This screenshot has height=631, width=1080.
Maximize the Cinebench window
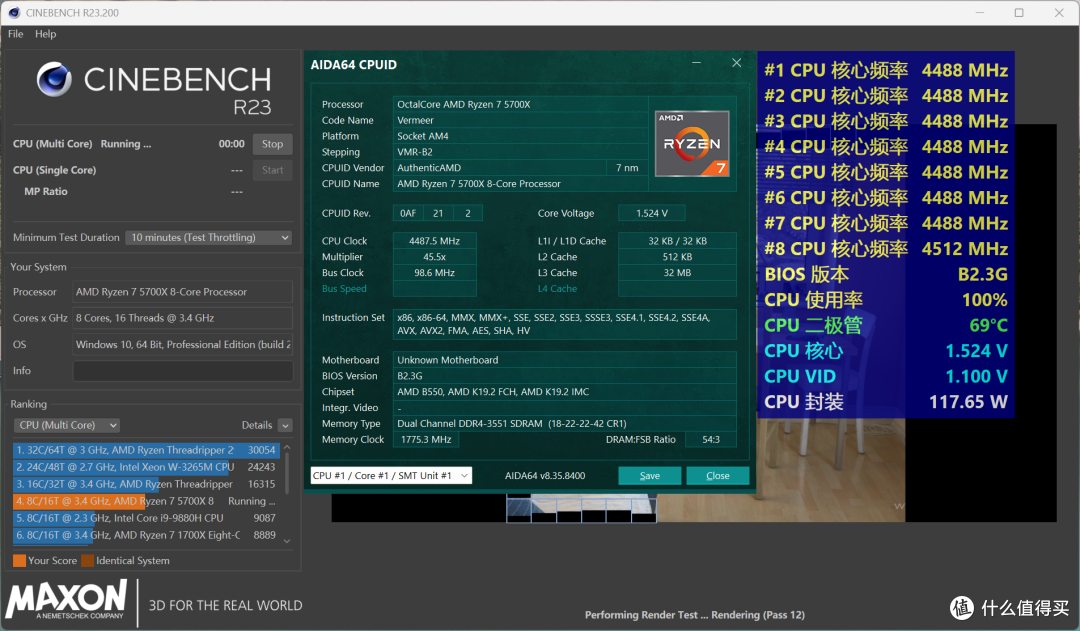tap(1019, 12)
